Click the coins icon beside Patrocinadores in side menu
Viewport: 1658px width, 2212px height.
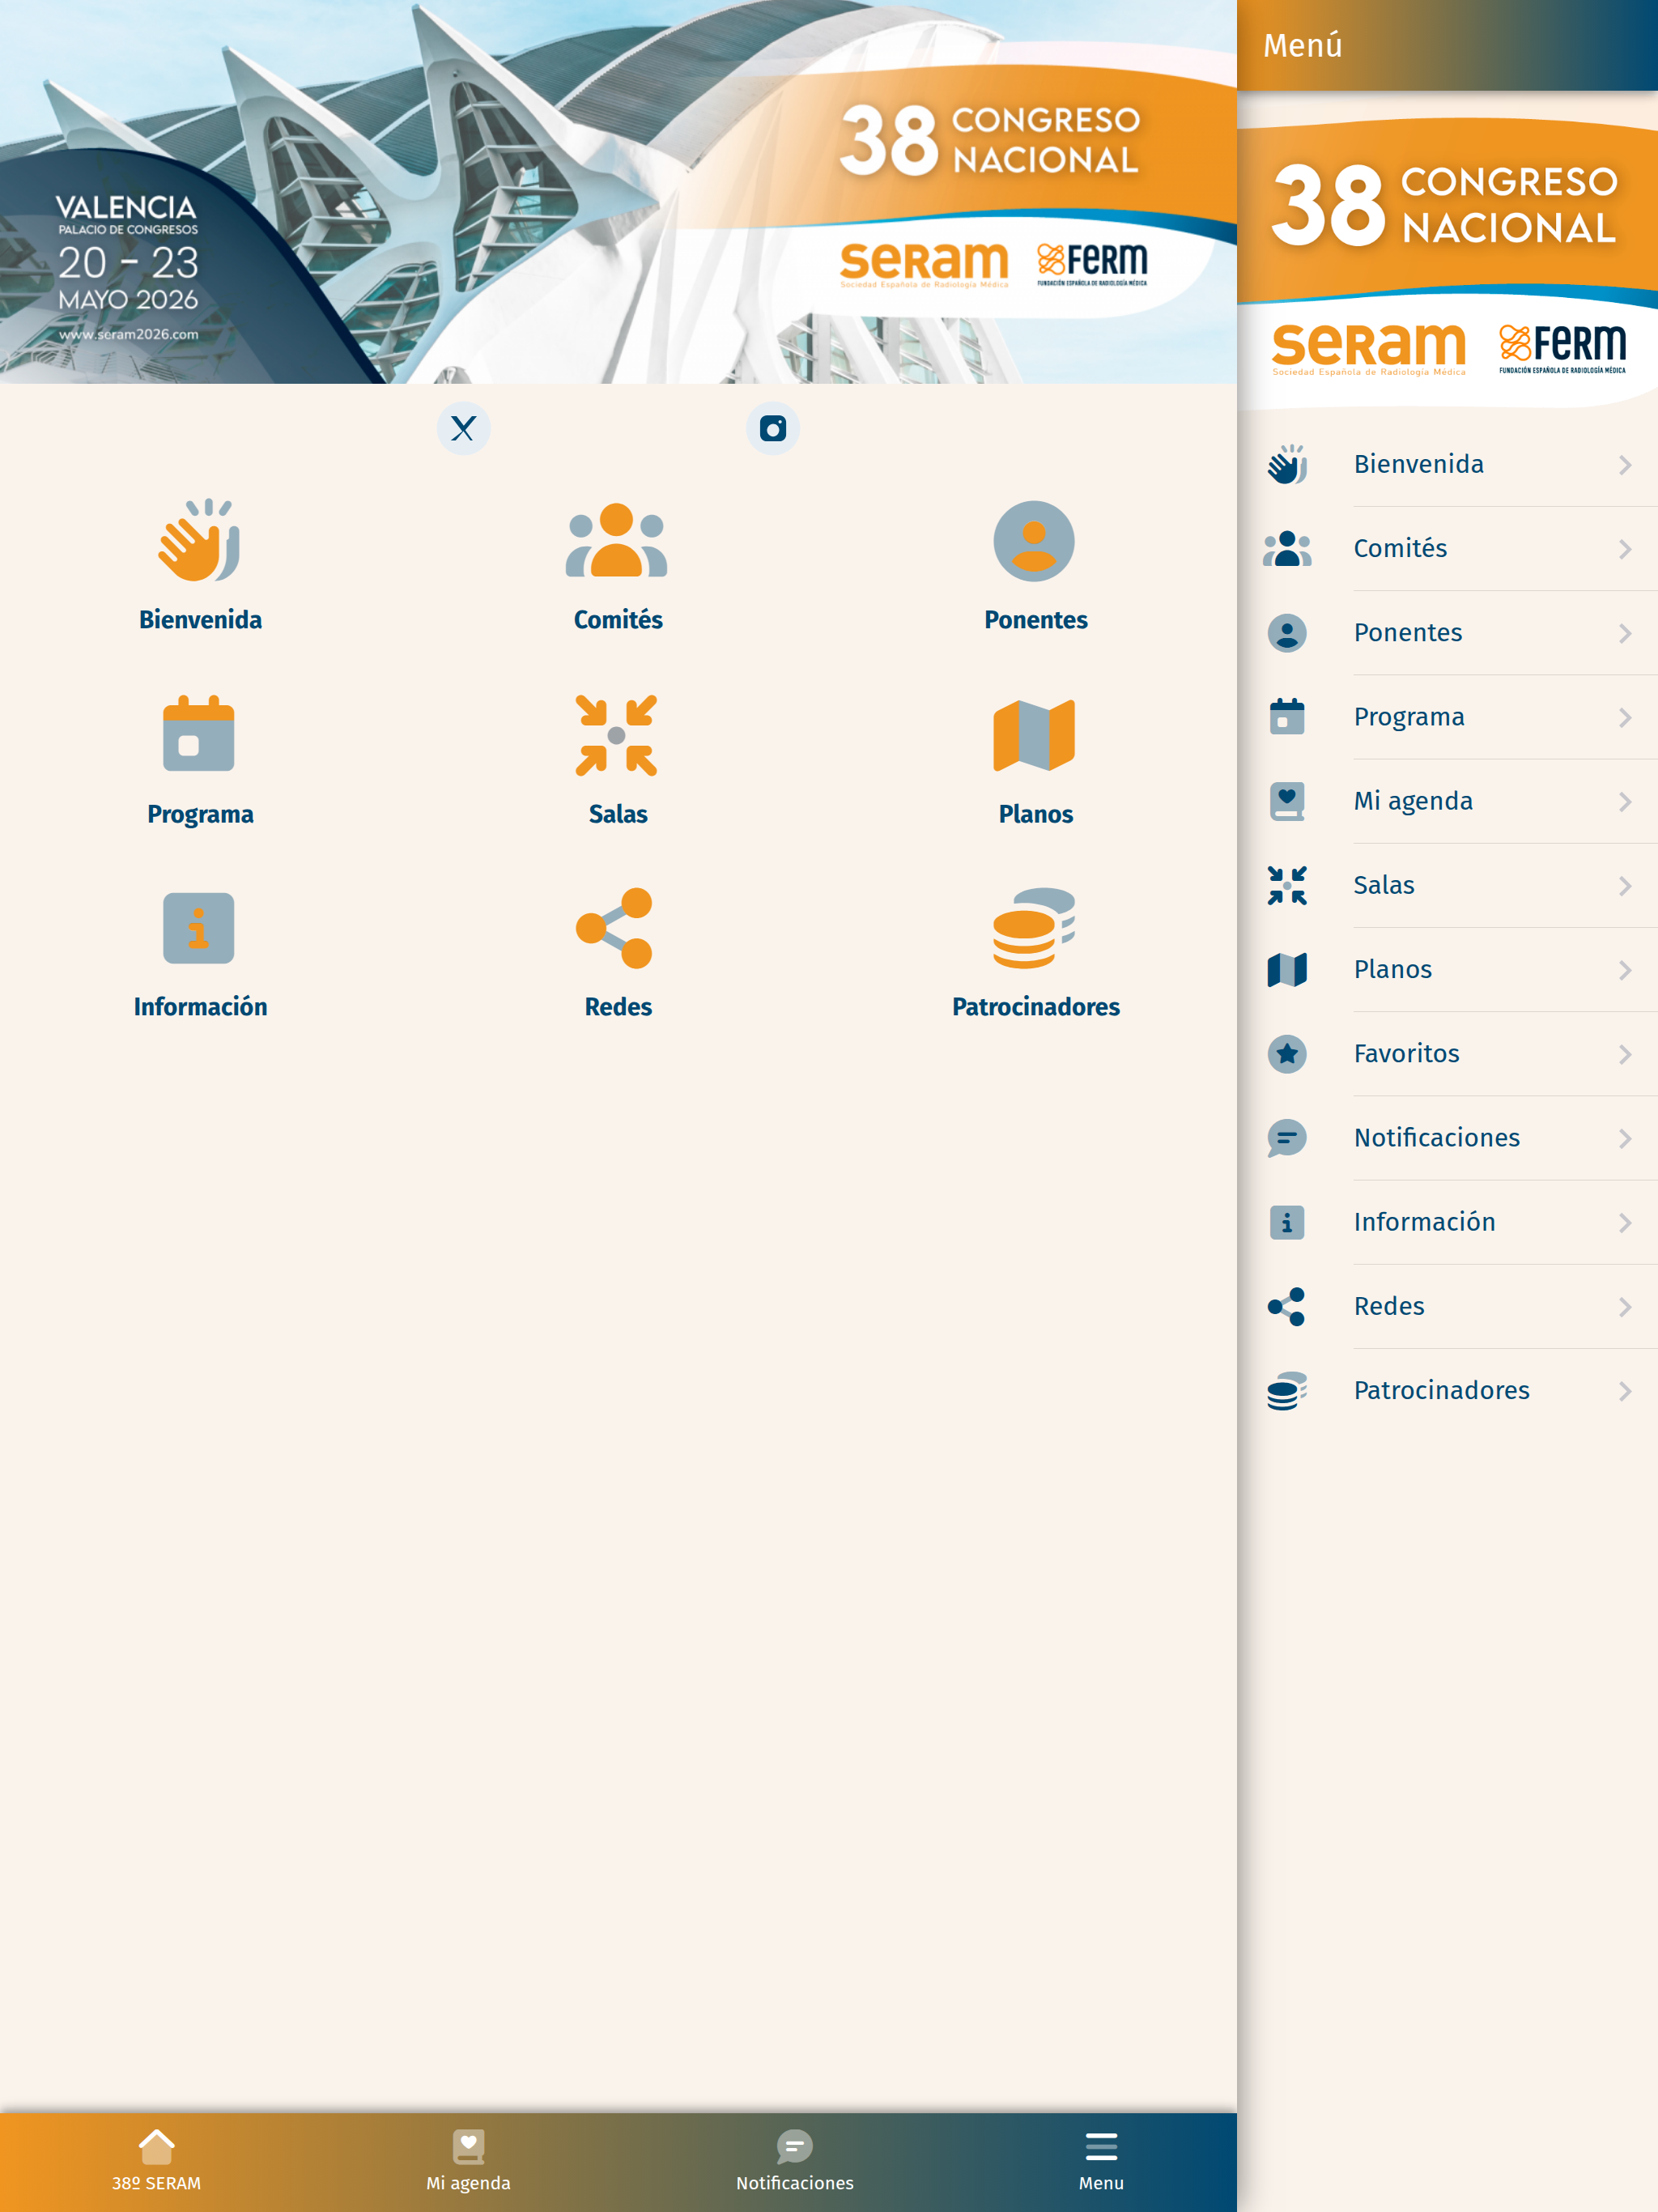coord(1287,1391)
